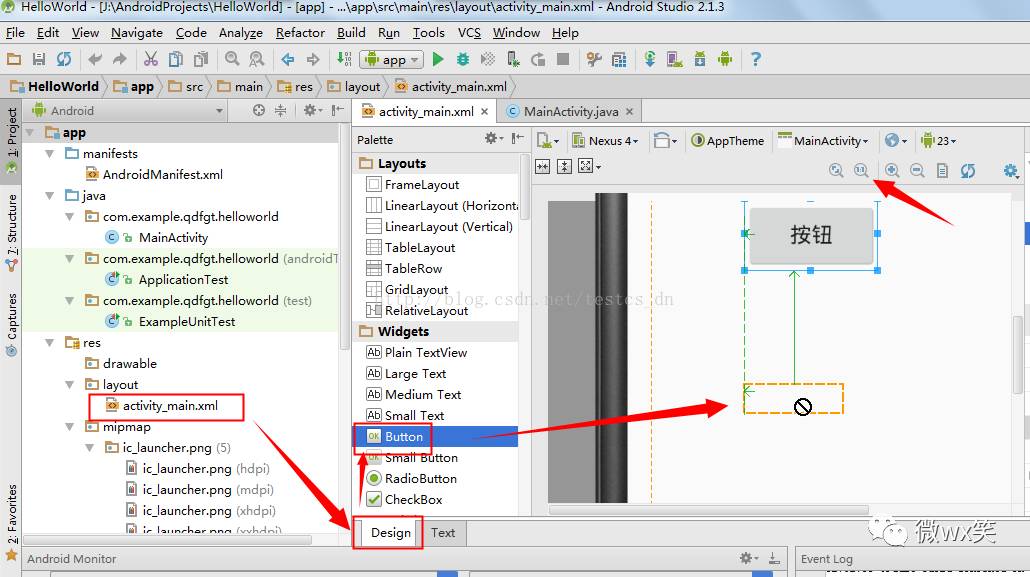
Task: Click the layout breadcrumb
Action: pyautogui.click(x=354, y=86)
